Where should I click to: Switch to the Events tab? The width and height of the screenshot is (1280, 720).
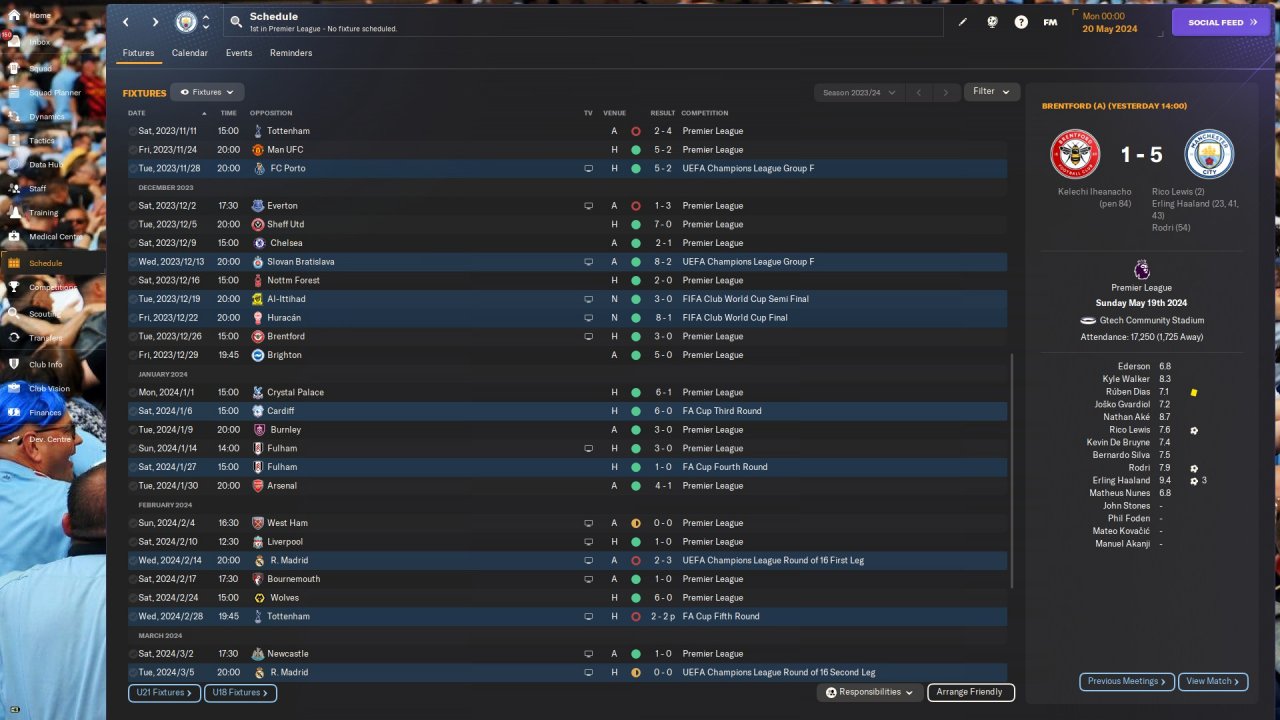coord(239,53)
